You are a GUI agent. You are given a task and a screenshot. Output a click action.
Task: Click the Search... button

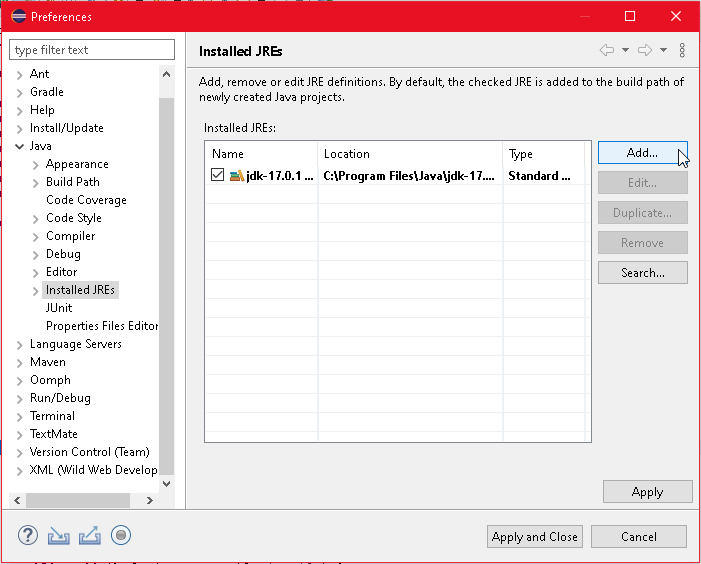[x=642, y=273]
